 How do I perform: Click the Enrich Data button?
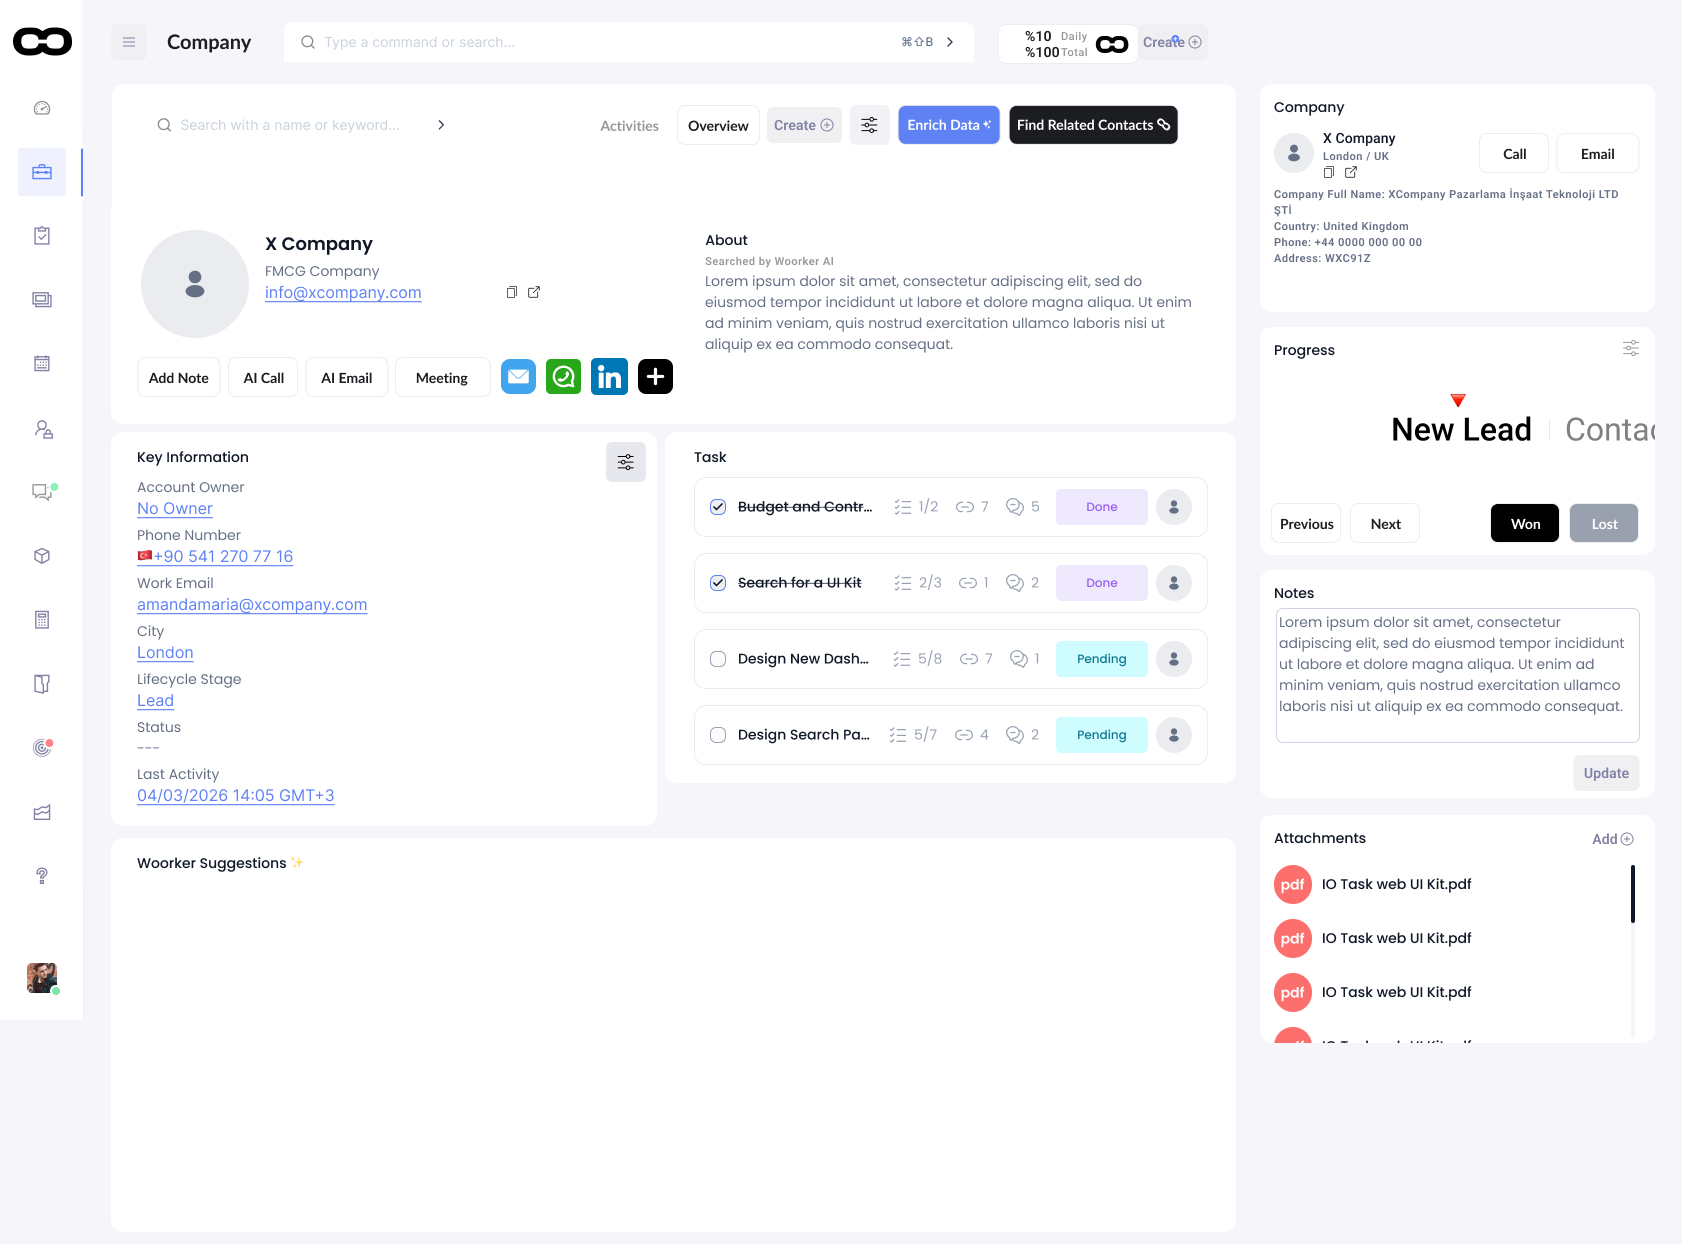click(949, 125)
